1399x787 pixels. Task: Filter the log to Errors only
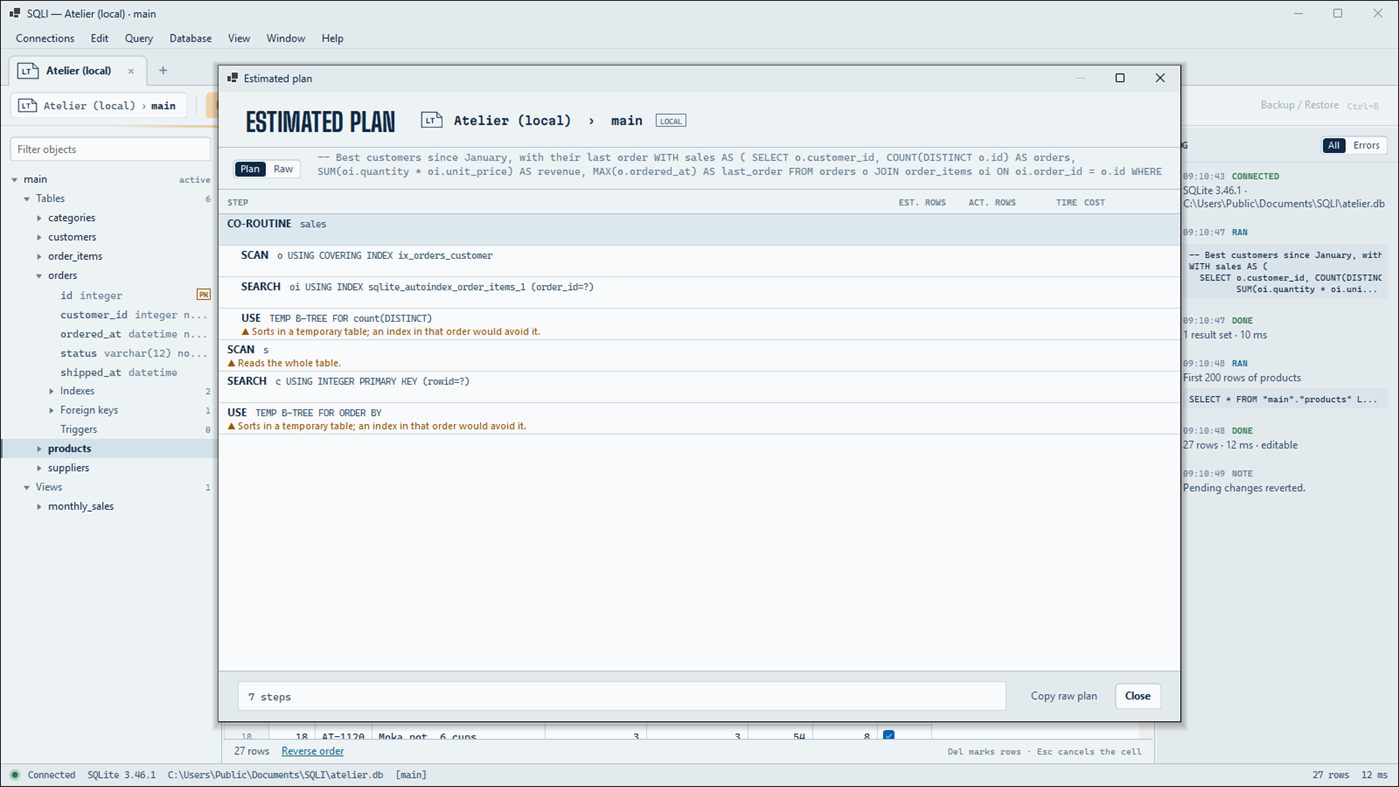pyautogui.click(x=1366, y=146)
